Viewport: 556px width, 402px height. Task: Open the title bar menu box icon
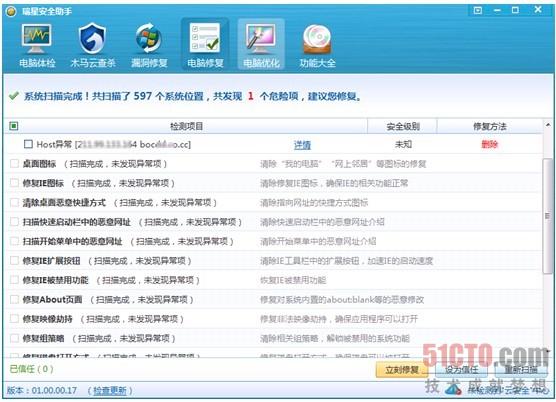pos(478,10)
